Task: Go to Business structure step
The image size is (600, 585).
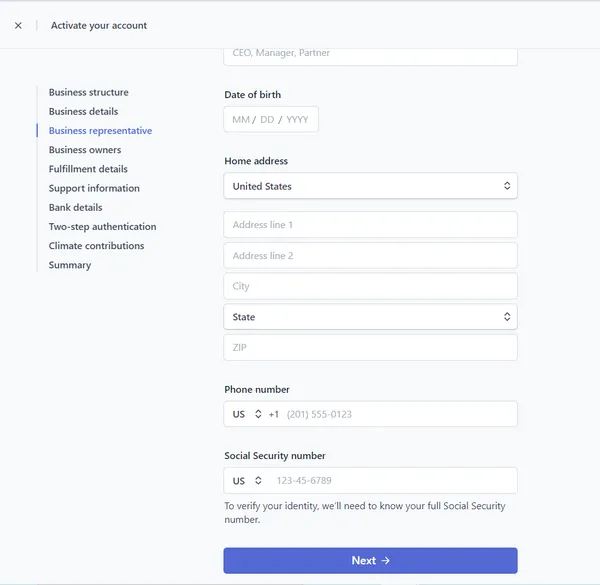Action: (89, 92)
